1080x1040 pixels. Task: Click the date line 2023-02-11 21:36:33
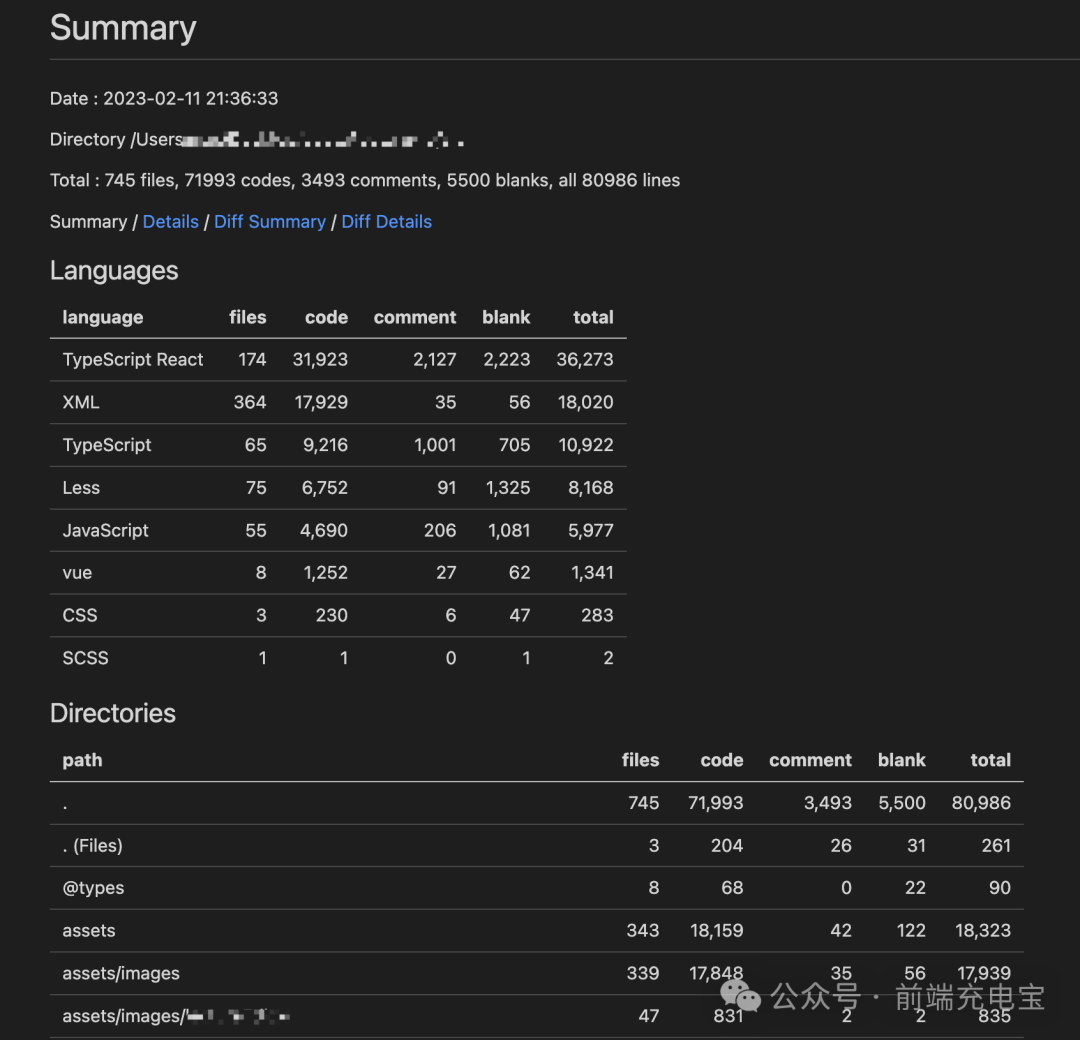(164, 98)
